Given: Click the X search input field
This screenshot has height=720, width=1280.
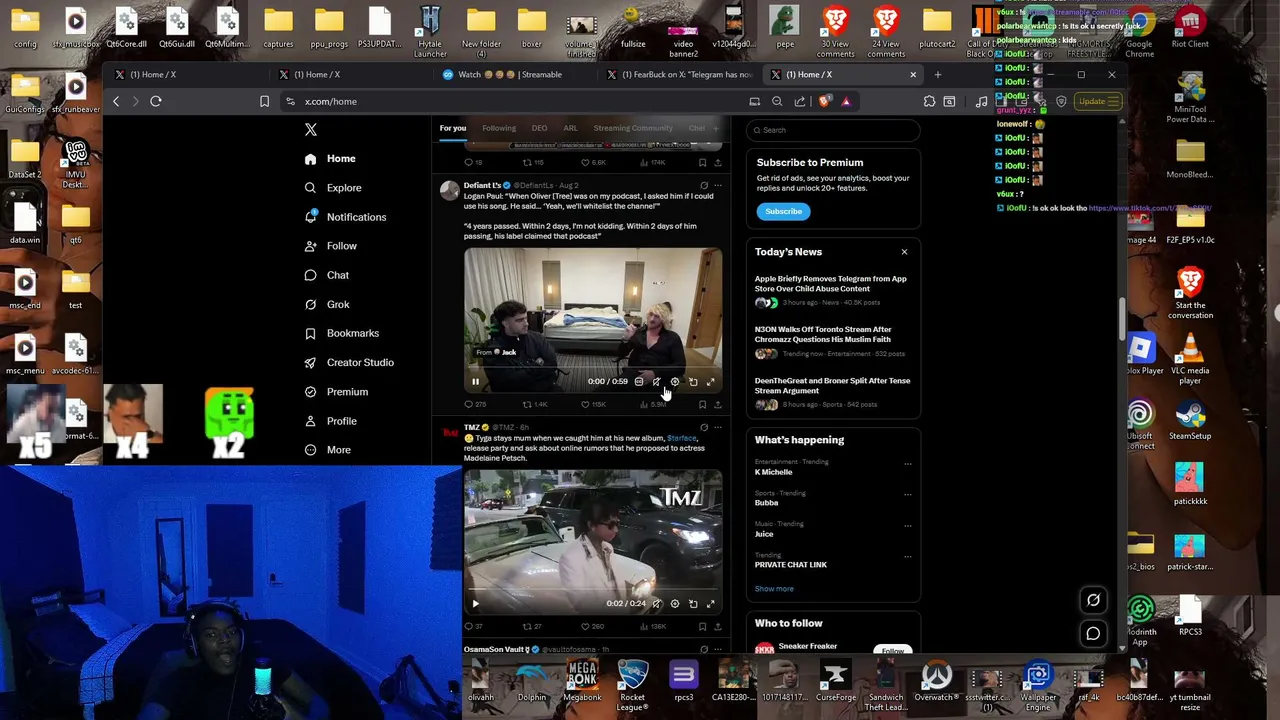Looking at the screenshot, I should [x=834, y=130].
